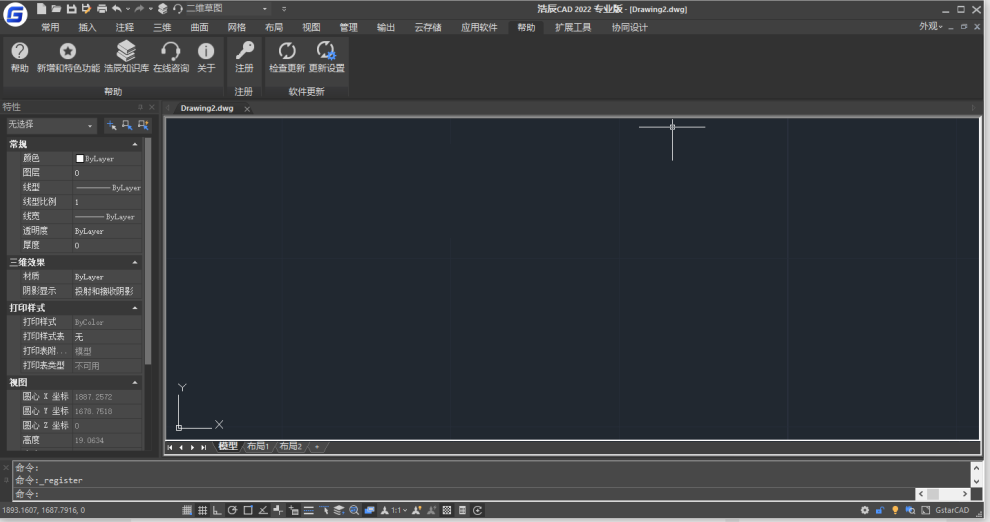Collapse the 三维效果 properties section
Viewport: 990px width, 522px height.
click(134, 263)
